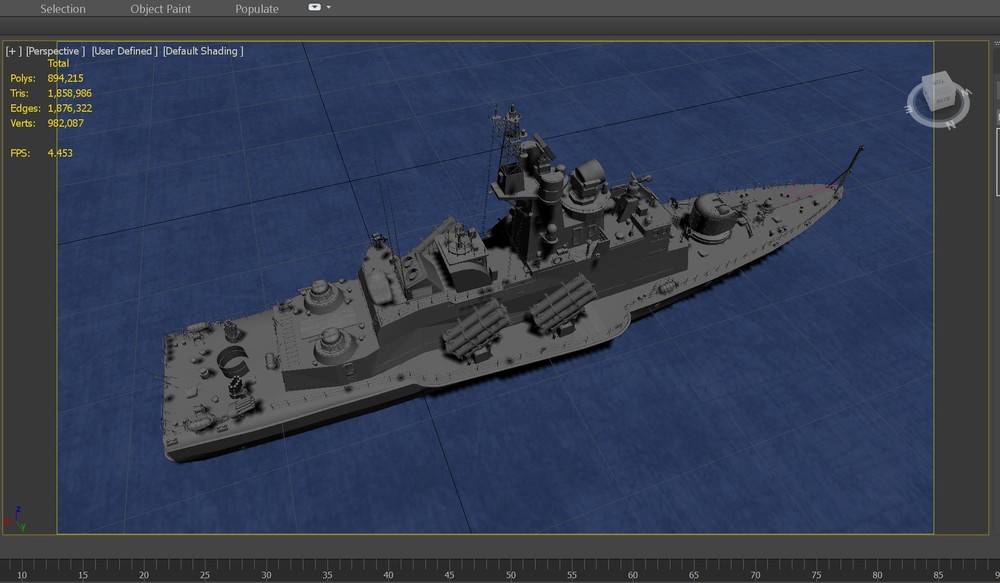Viewport: 1000px width, 583px height.
Task: Switch to the Populate ribbon tab
Action: pos(256,9)
